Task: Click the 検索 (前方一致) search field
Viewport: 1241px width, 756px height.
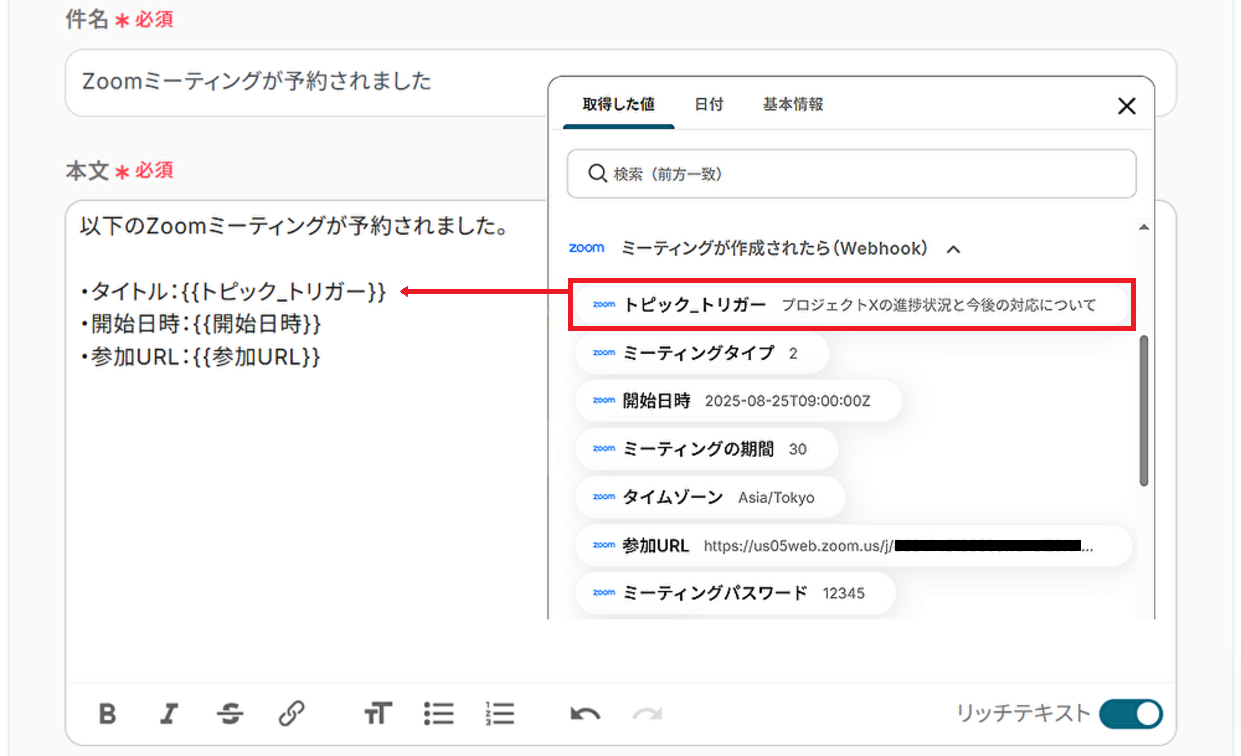Action: (x=851, y=174)
